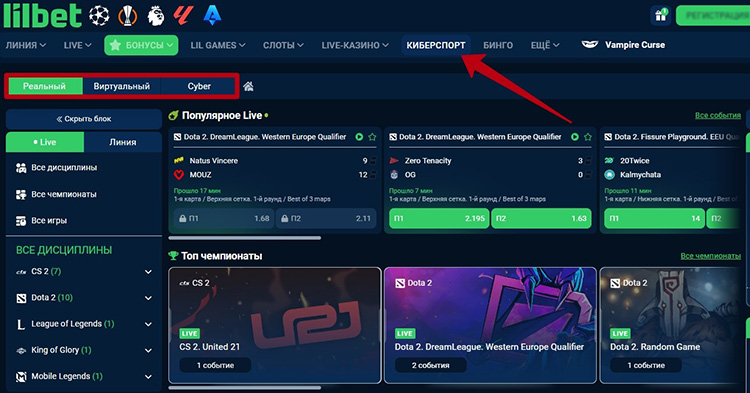Image resolution: width=750 pixels, height=393 pixels.
Task: Expand the Слоты menu
Action: pos(283,45)
